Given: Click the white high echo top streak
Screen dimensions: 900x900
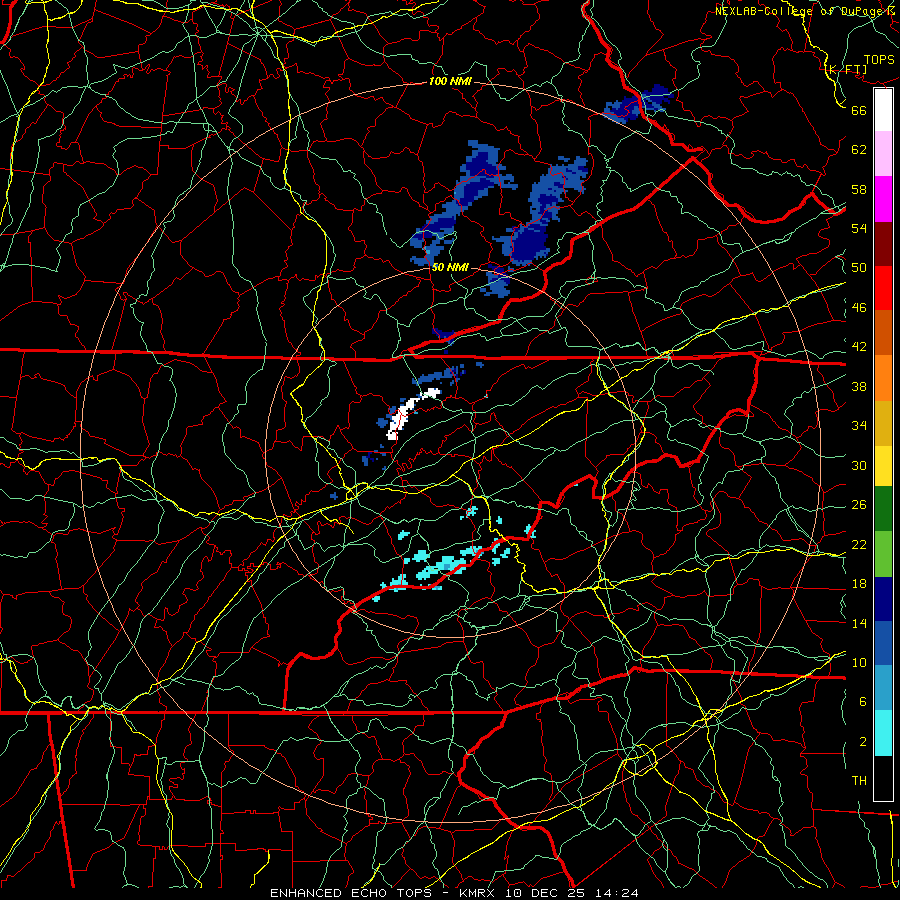Looking at the screenshot, I should click(x=406, y=412).
